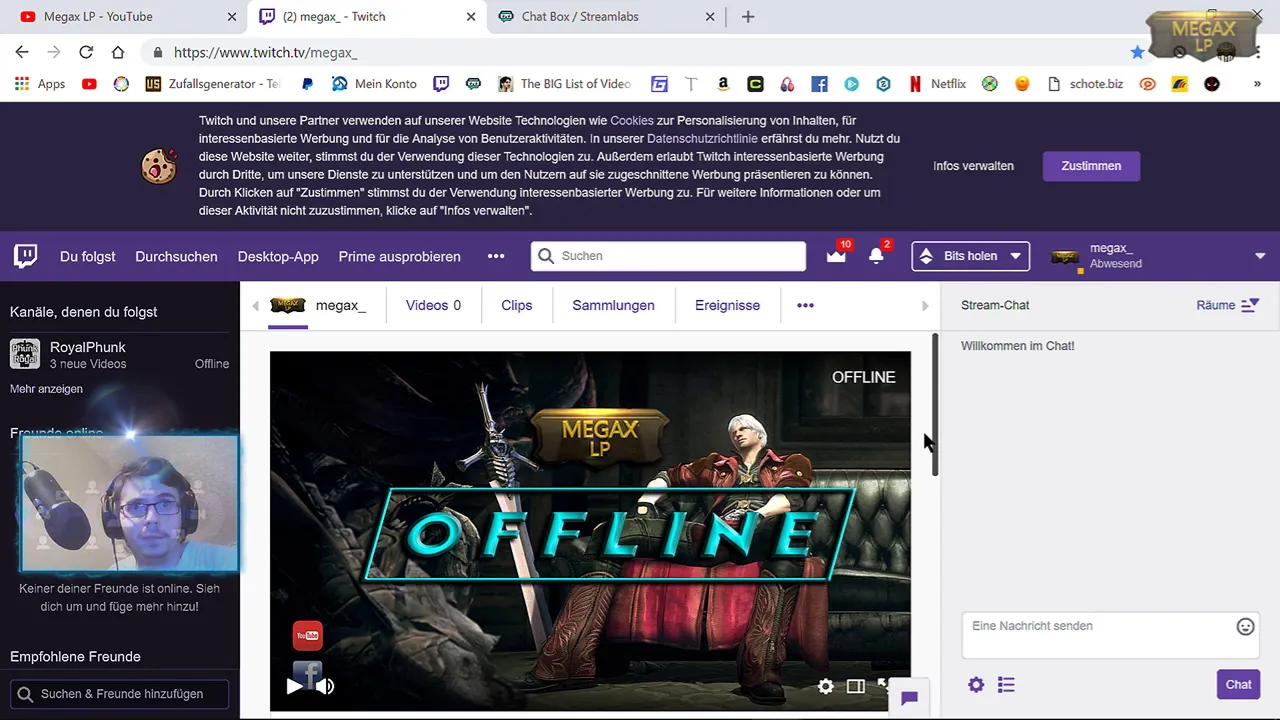The image size is (1280, 720).
Task: Play the offline video player
Action: (294, 686)
